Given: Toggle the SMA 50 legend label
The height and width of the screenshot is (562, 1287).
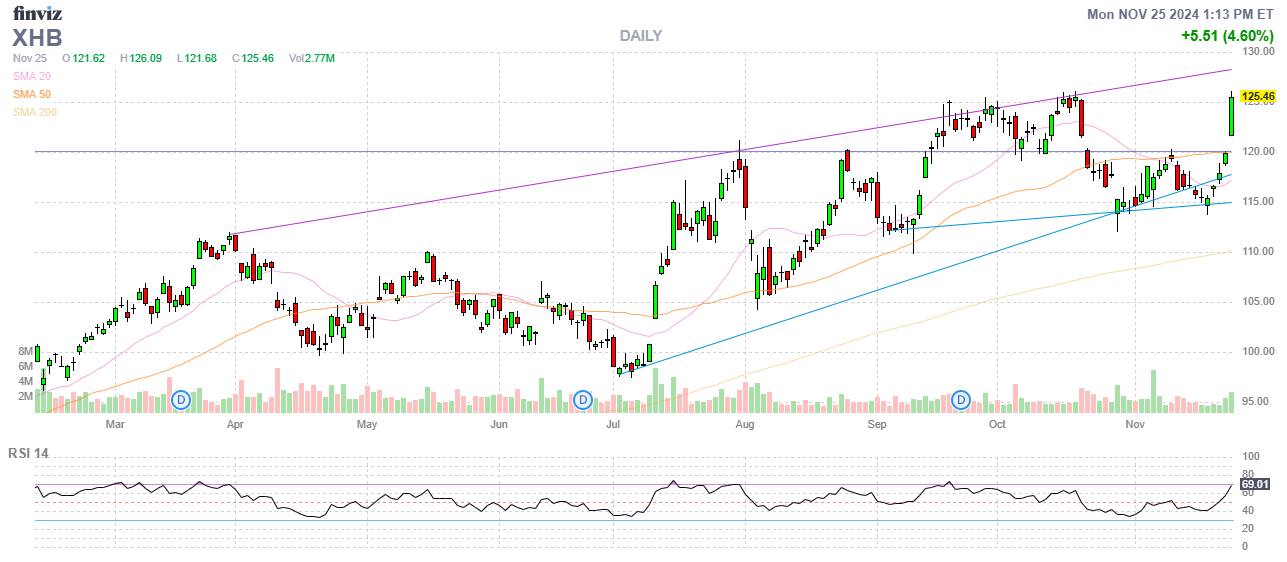Looking at the screenshot, I should coord(32,94).
